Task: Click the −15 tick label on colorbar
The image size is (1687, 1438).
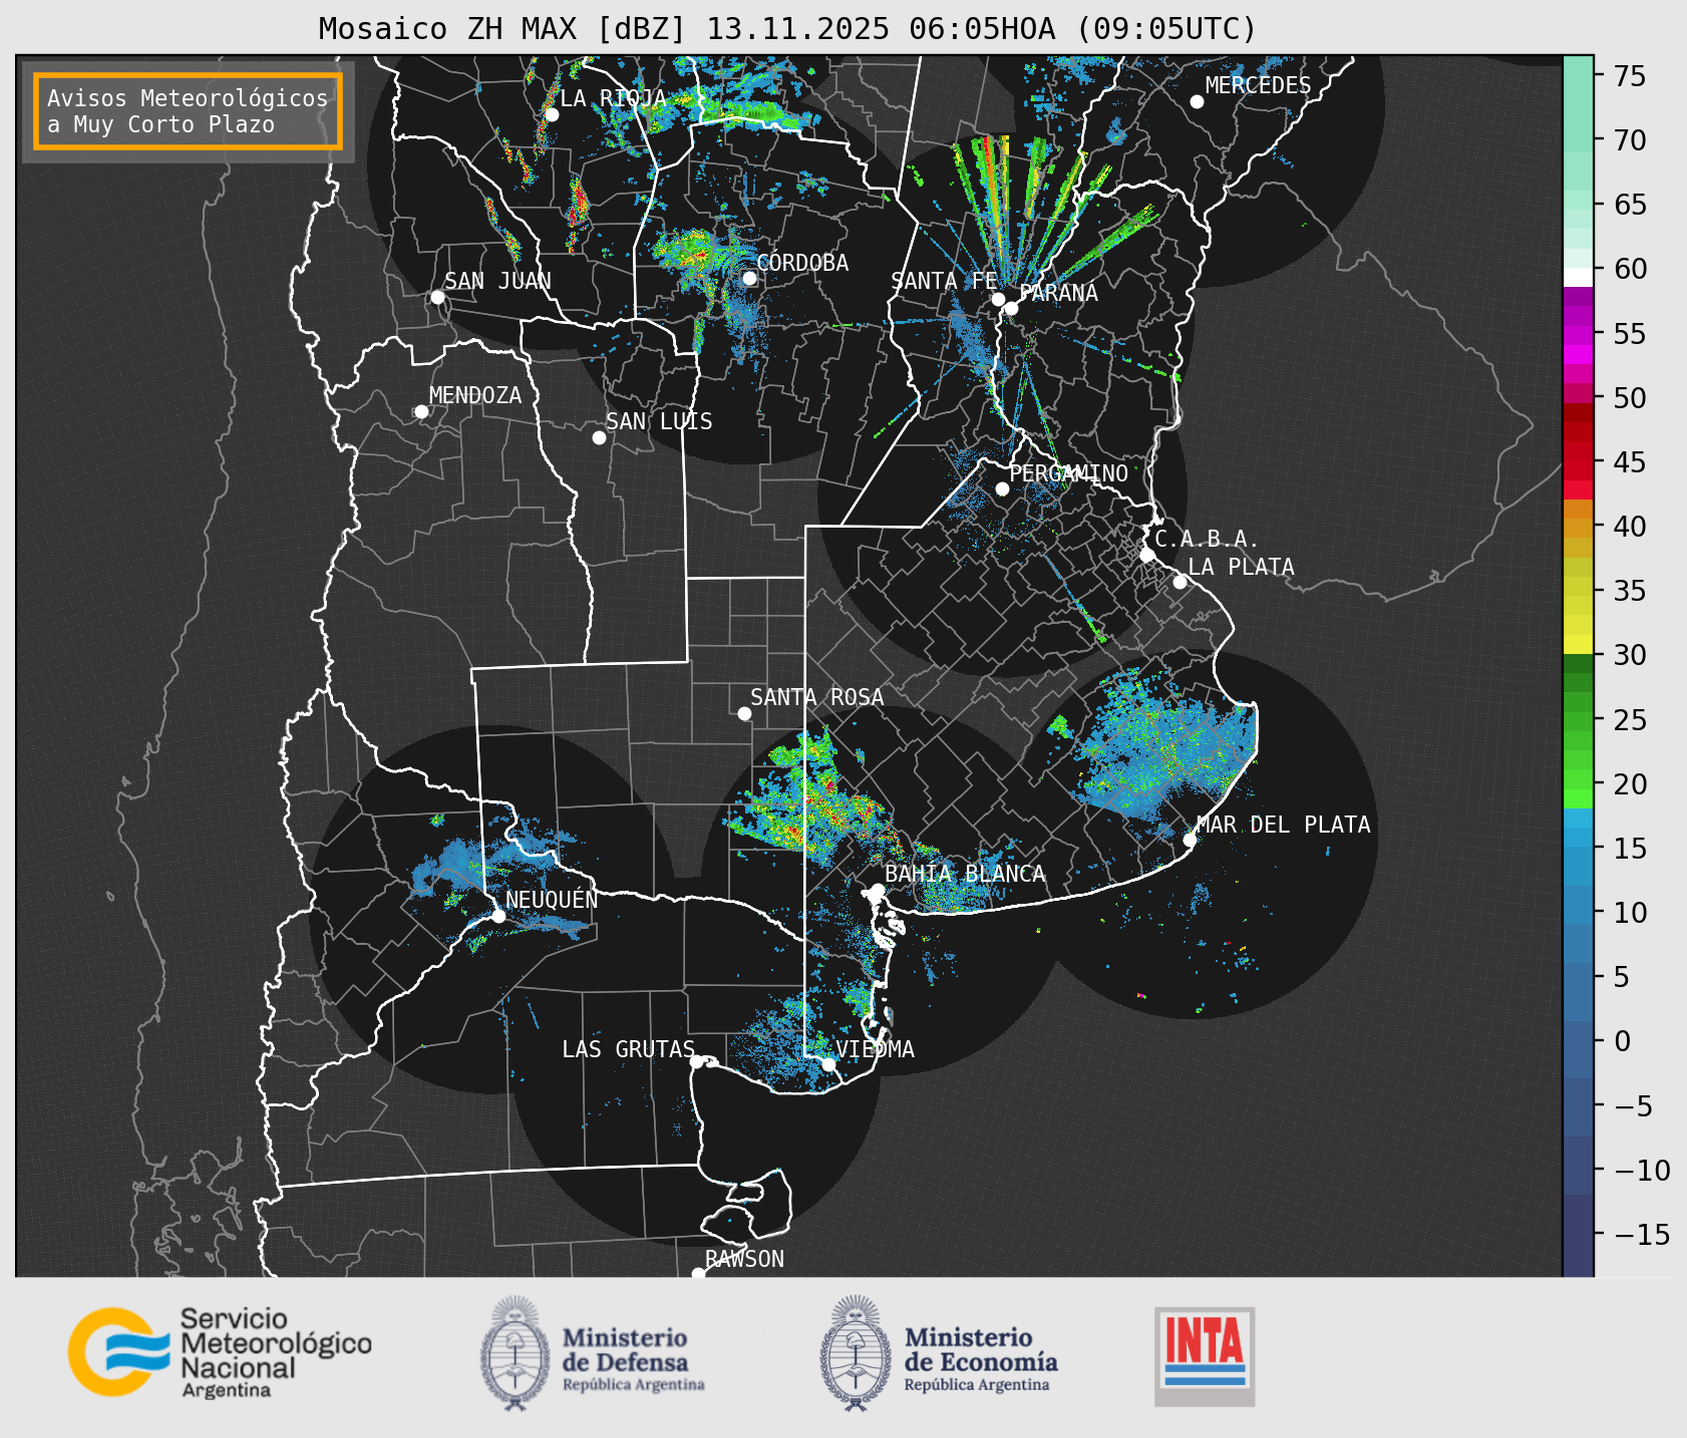Action: point(1641,1235)
